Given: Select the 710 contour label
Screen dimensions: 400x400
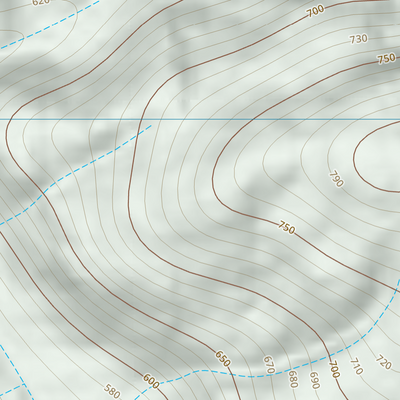Looking at the screenshot, I should point(356,367).
